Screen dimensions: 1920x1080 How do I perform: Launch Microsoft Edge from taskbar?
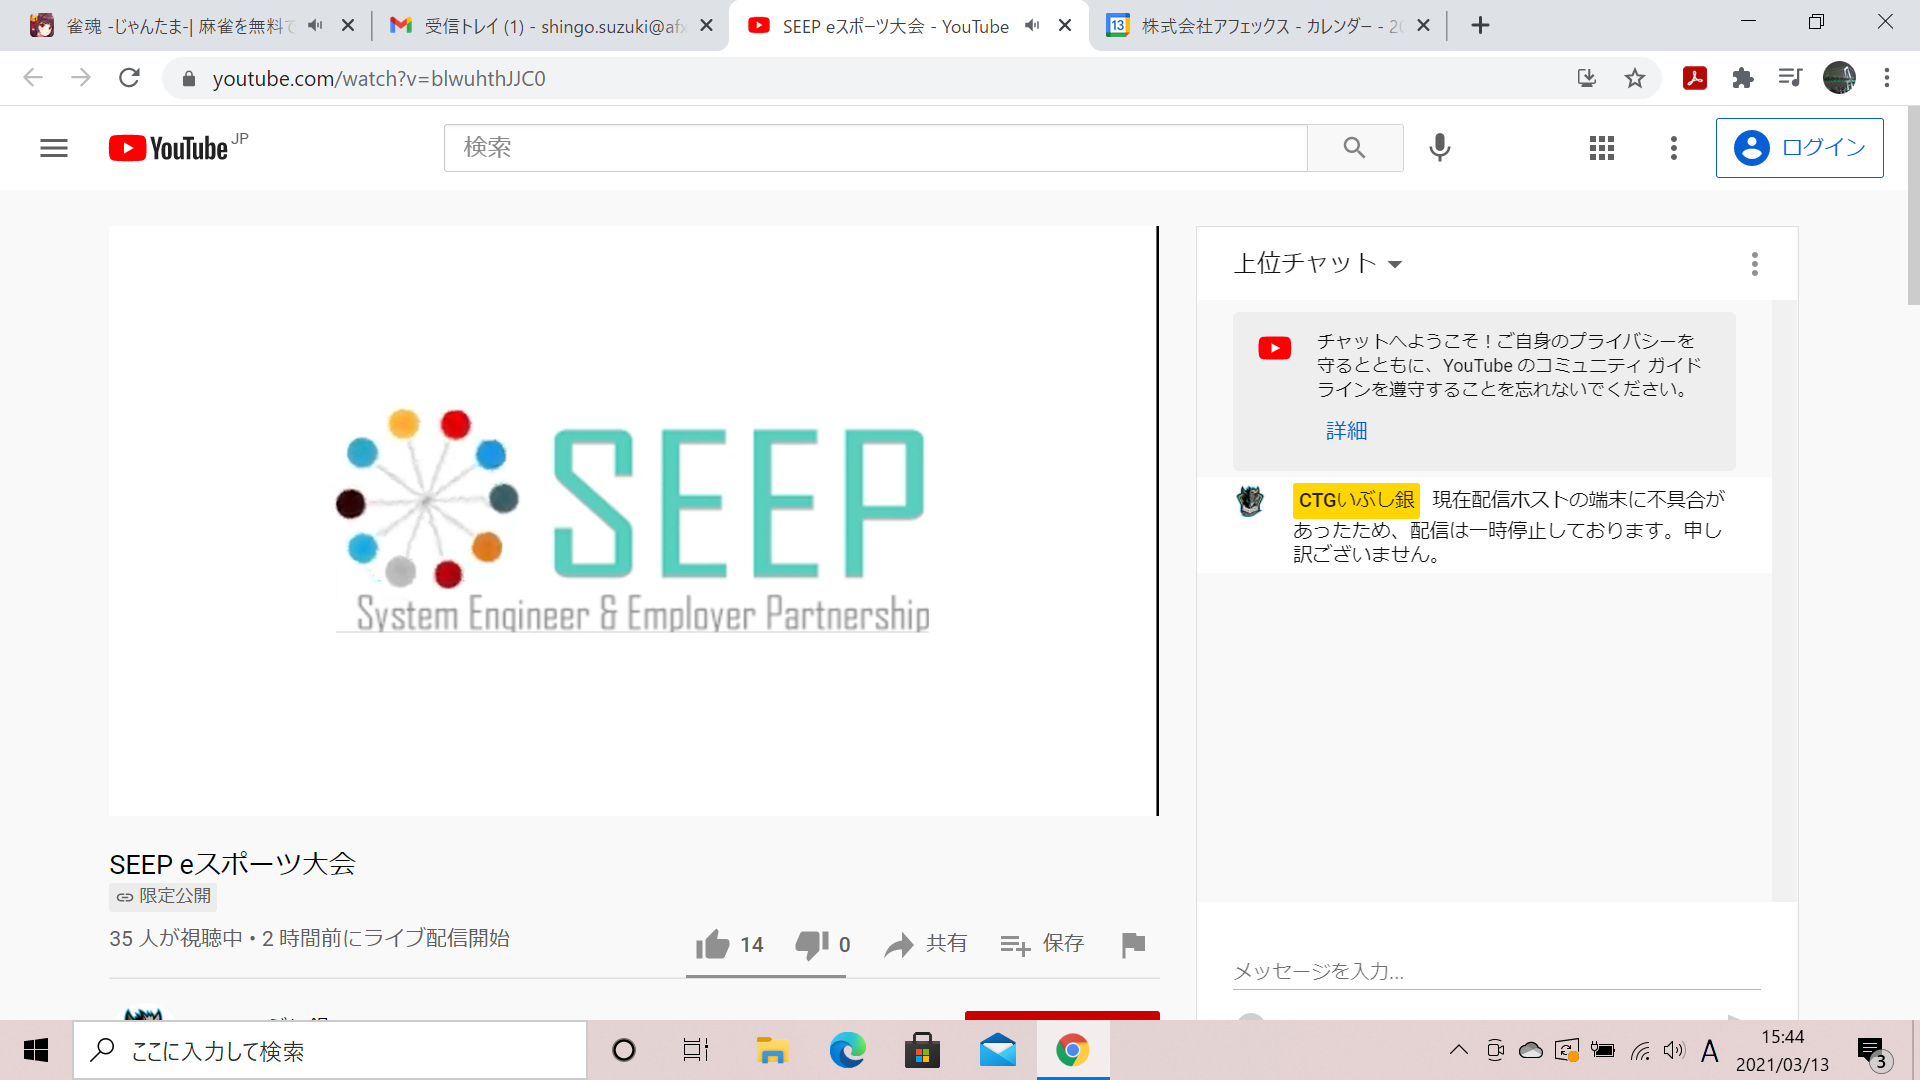coord(848,1051)
